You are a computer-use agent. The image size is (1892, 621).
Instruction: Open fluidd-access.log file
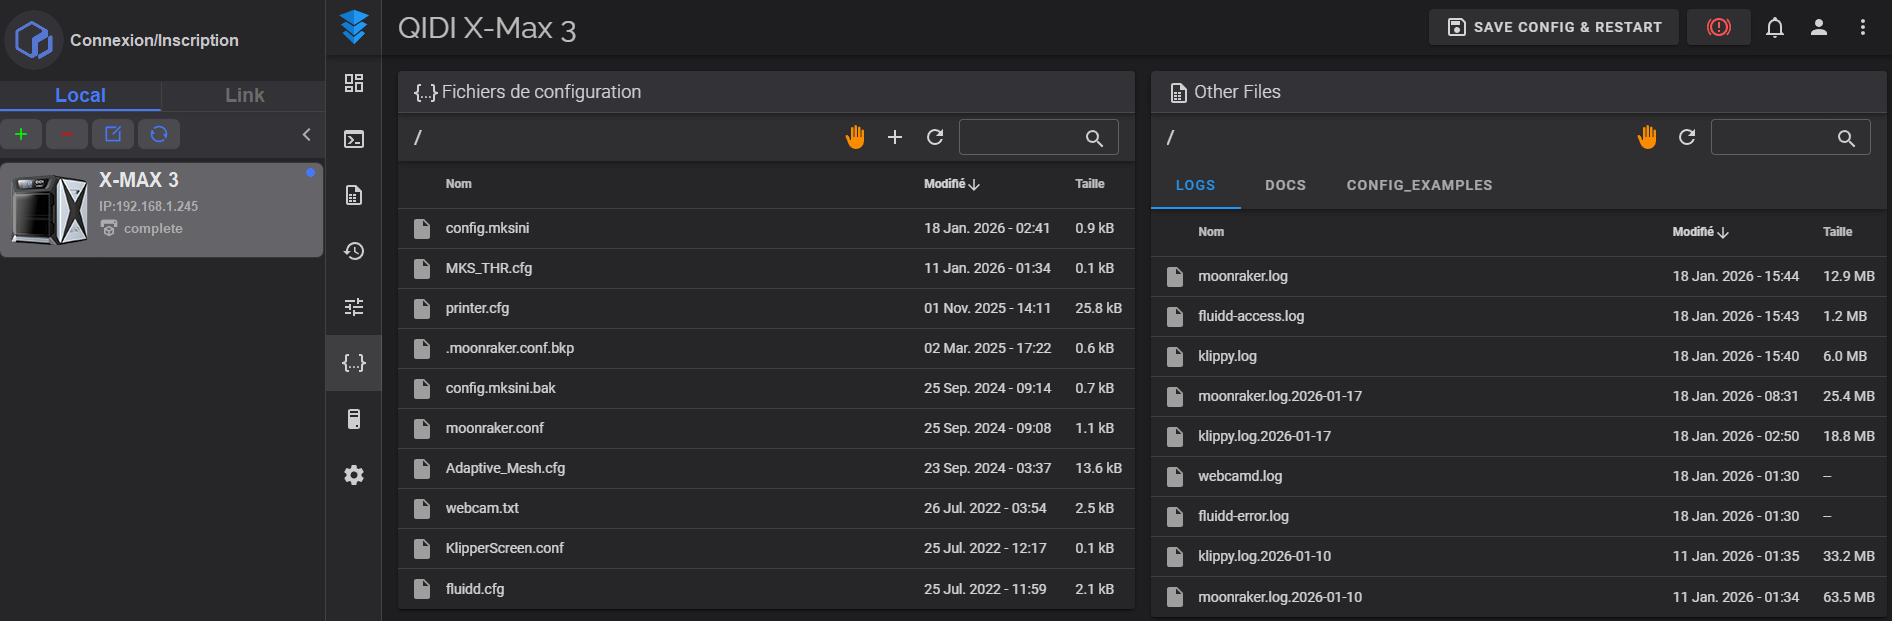tap(1519, 316)
